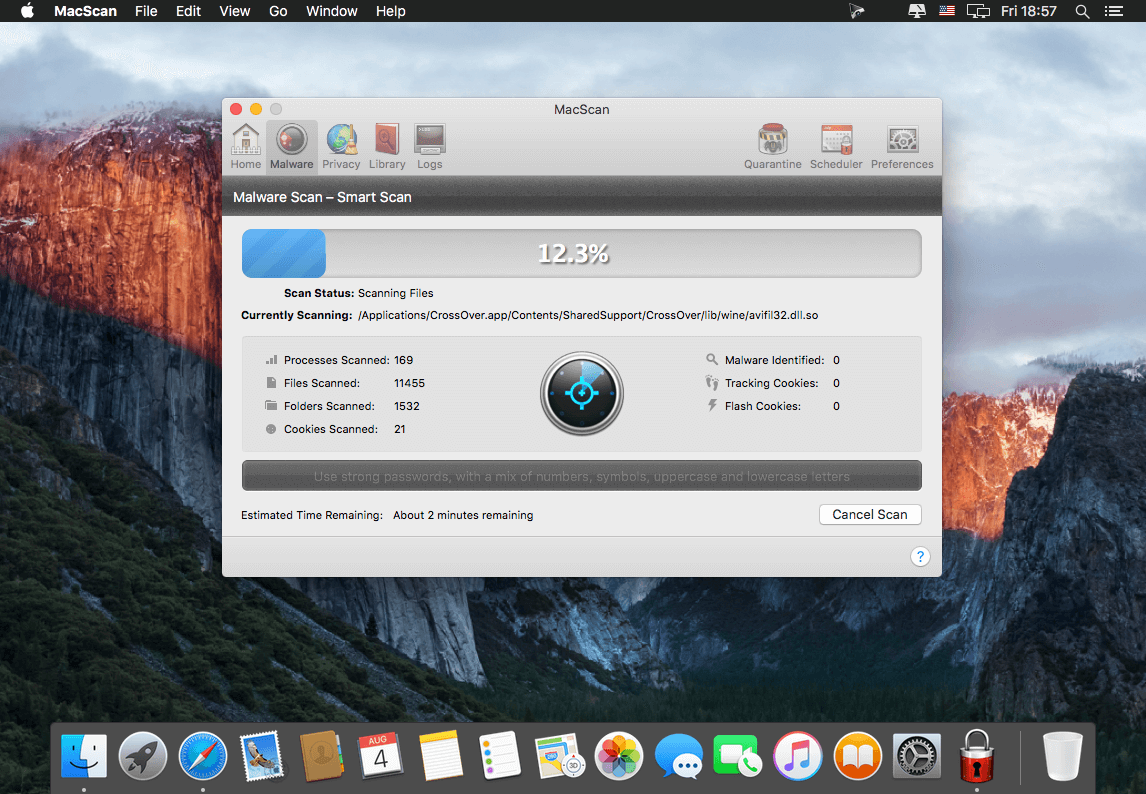This screenshot has width=1146, height=794.
Task: Open iBooks from the Dock
Action: pyautogui.click(x=857, y=756)
